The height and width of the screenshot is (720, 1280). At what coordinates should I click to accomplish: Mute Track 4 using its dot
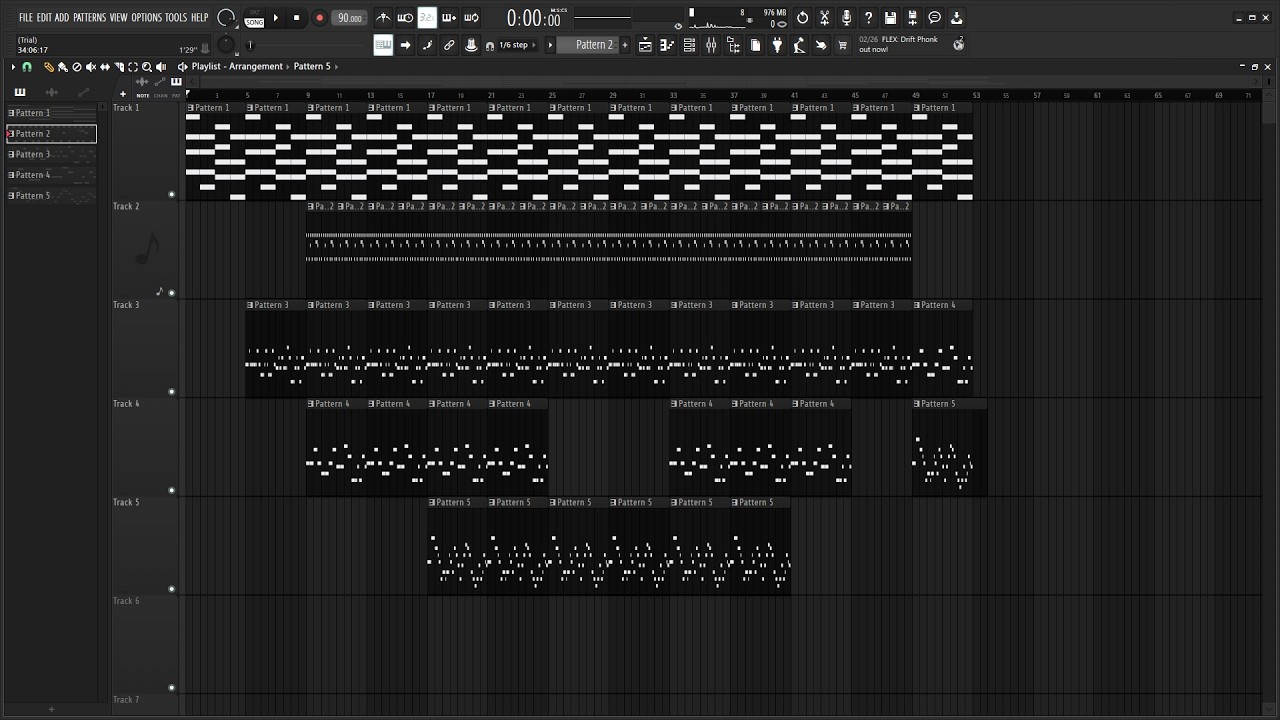pyautogui.click(x=172, y=490)
